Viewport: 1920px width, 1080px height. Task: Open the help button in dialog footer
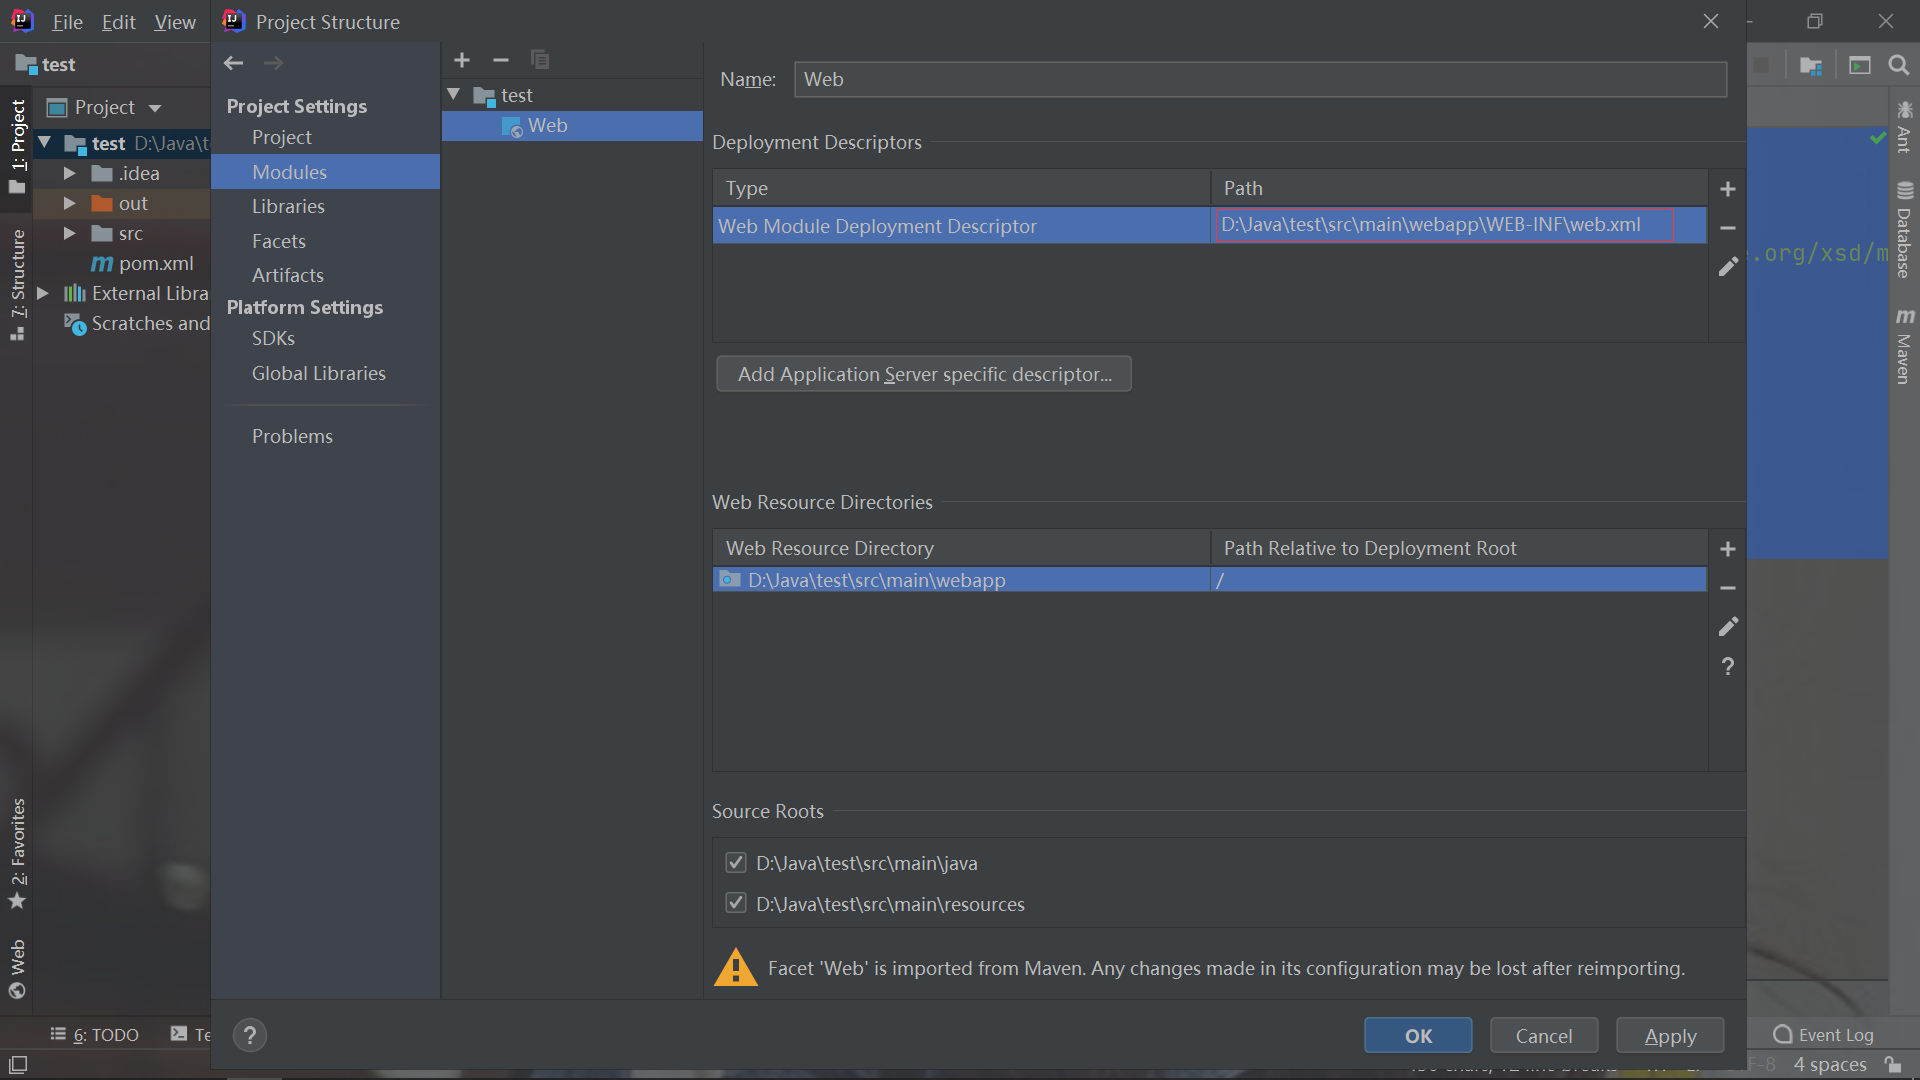250,1035
